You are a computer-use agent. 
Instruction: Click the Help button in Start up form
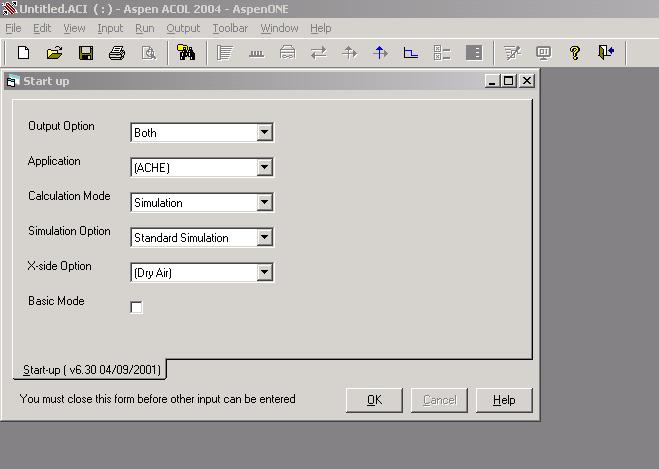[504, 400]
